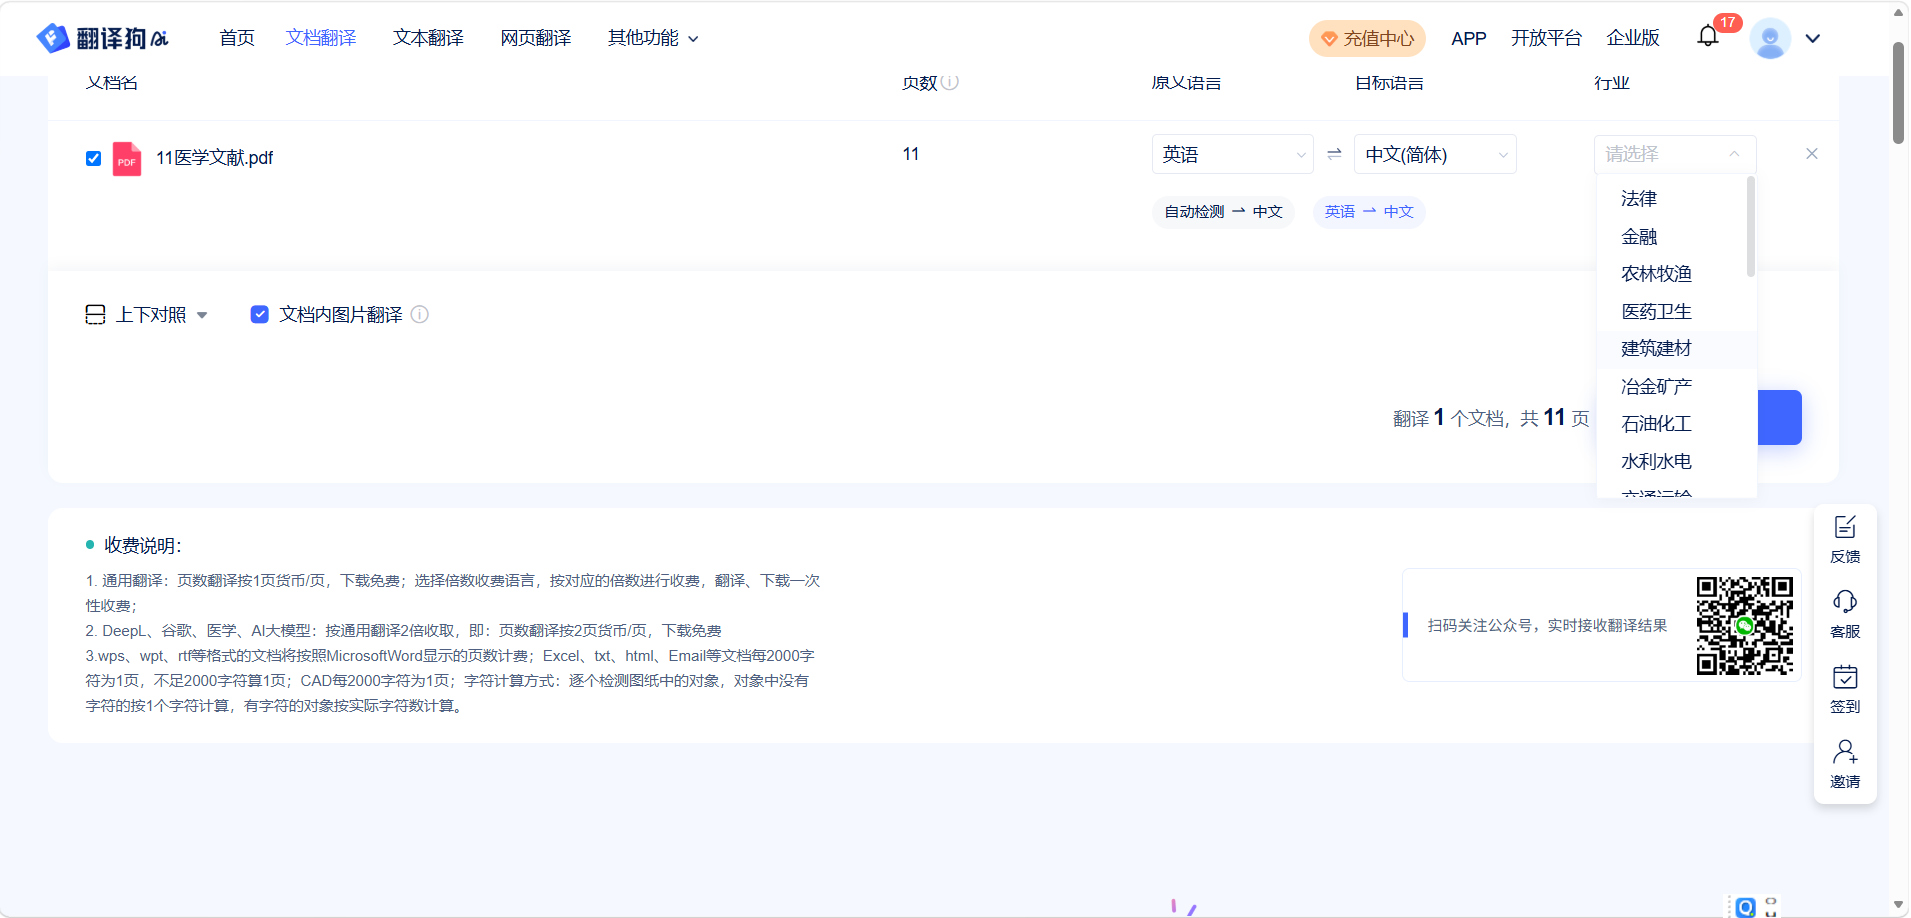Choose 金融 industry option
Image resolution: width=1911 pixels, height=918 pixels.
[1676, 237]
